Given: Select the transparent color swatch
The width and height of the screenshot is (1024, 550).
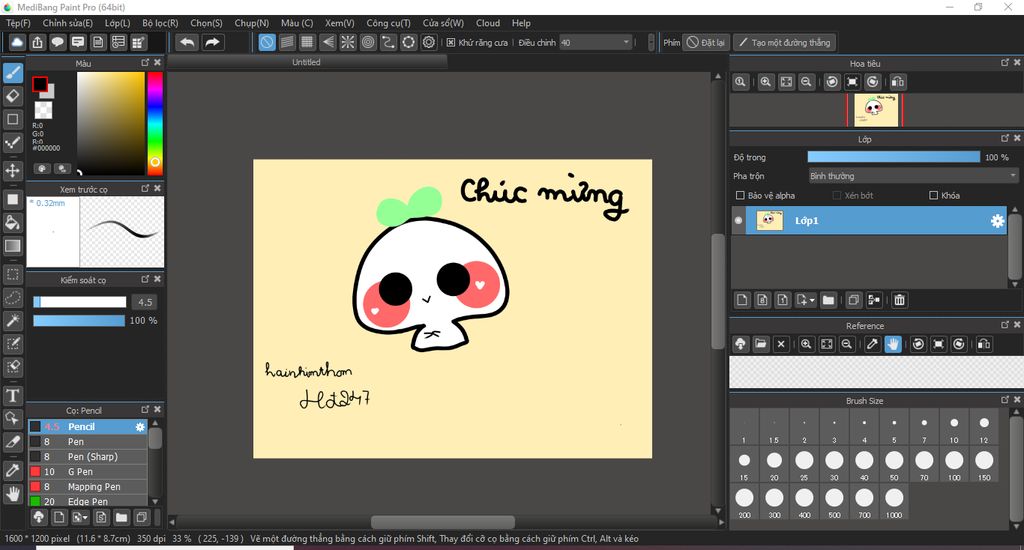Looking at the screenshot, I should pos(43,110).
